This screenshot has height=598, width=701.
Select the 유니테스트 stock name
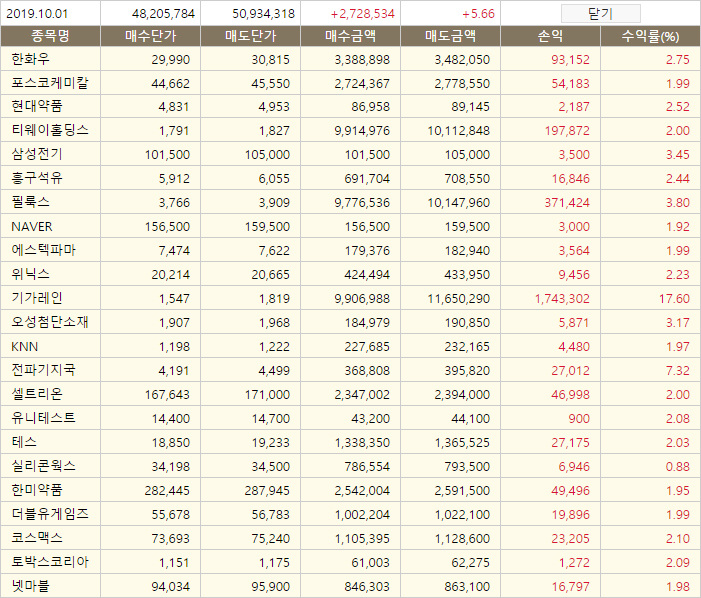click(x=43, y=418)
